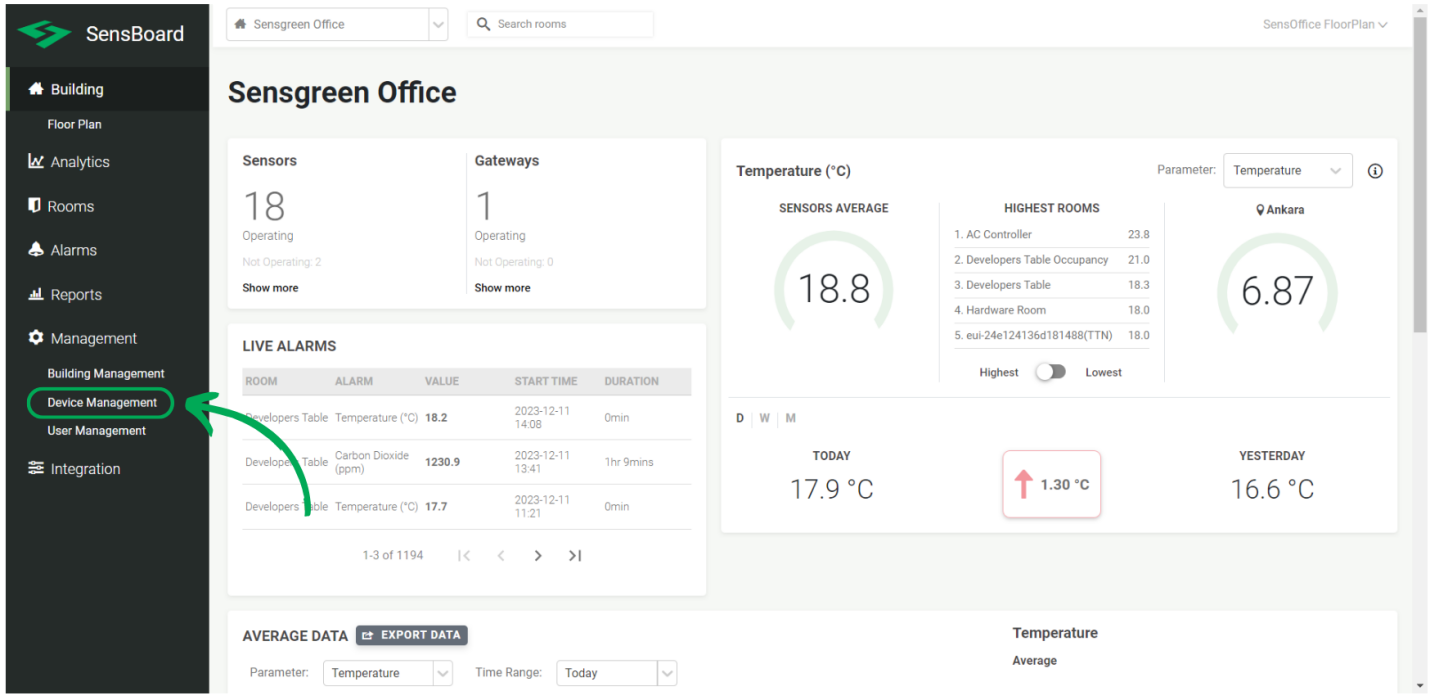Screen dimensions: 1430x700
Task: Click yesterday's 16.6 °C temperature value
Action: click(1272, 490)
